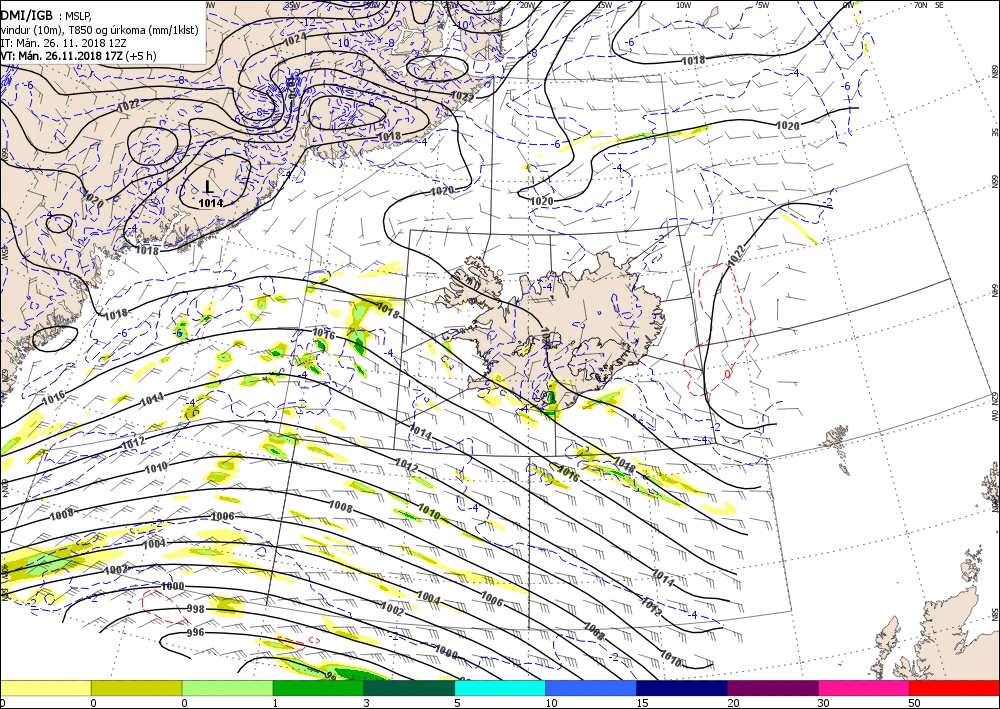Screen dimensions: 1000x709
Task: Choose the purple legend swatch
Action: coord(772,688)
